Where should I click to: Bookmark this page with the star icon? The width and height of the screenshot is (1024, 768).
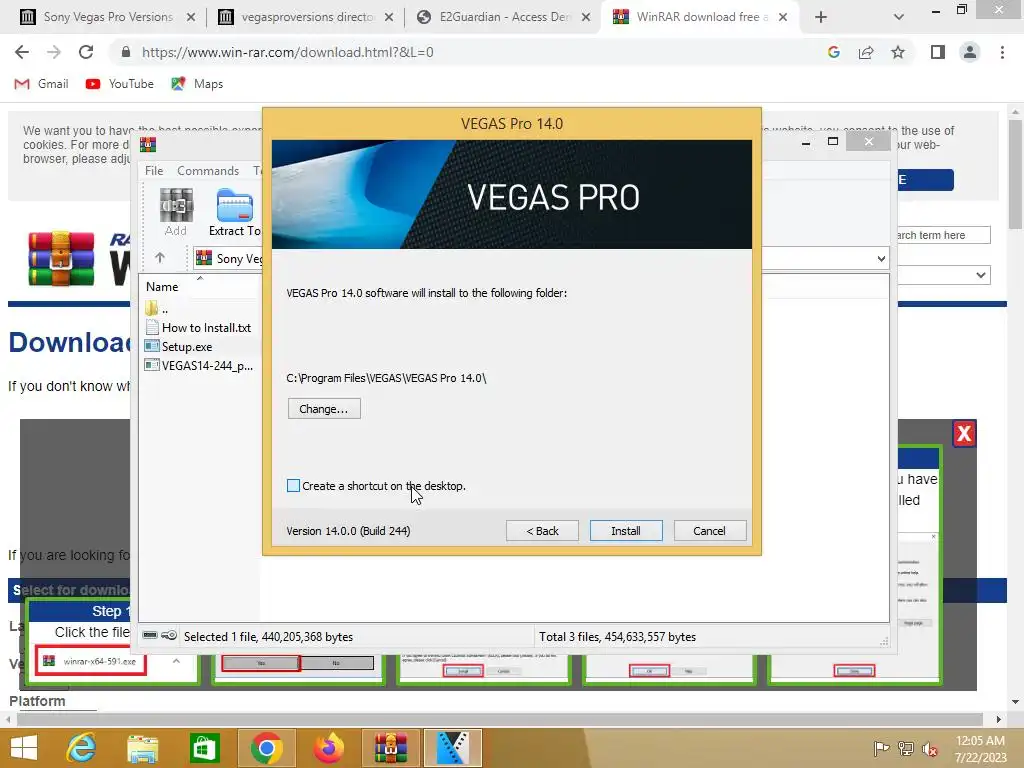[x=898, y=52]
